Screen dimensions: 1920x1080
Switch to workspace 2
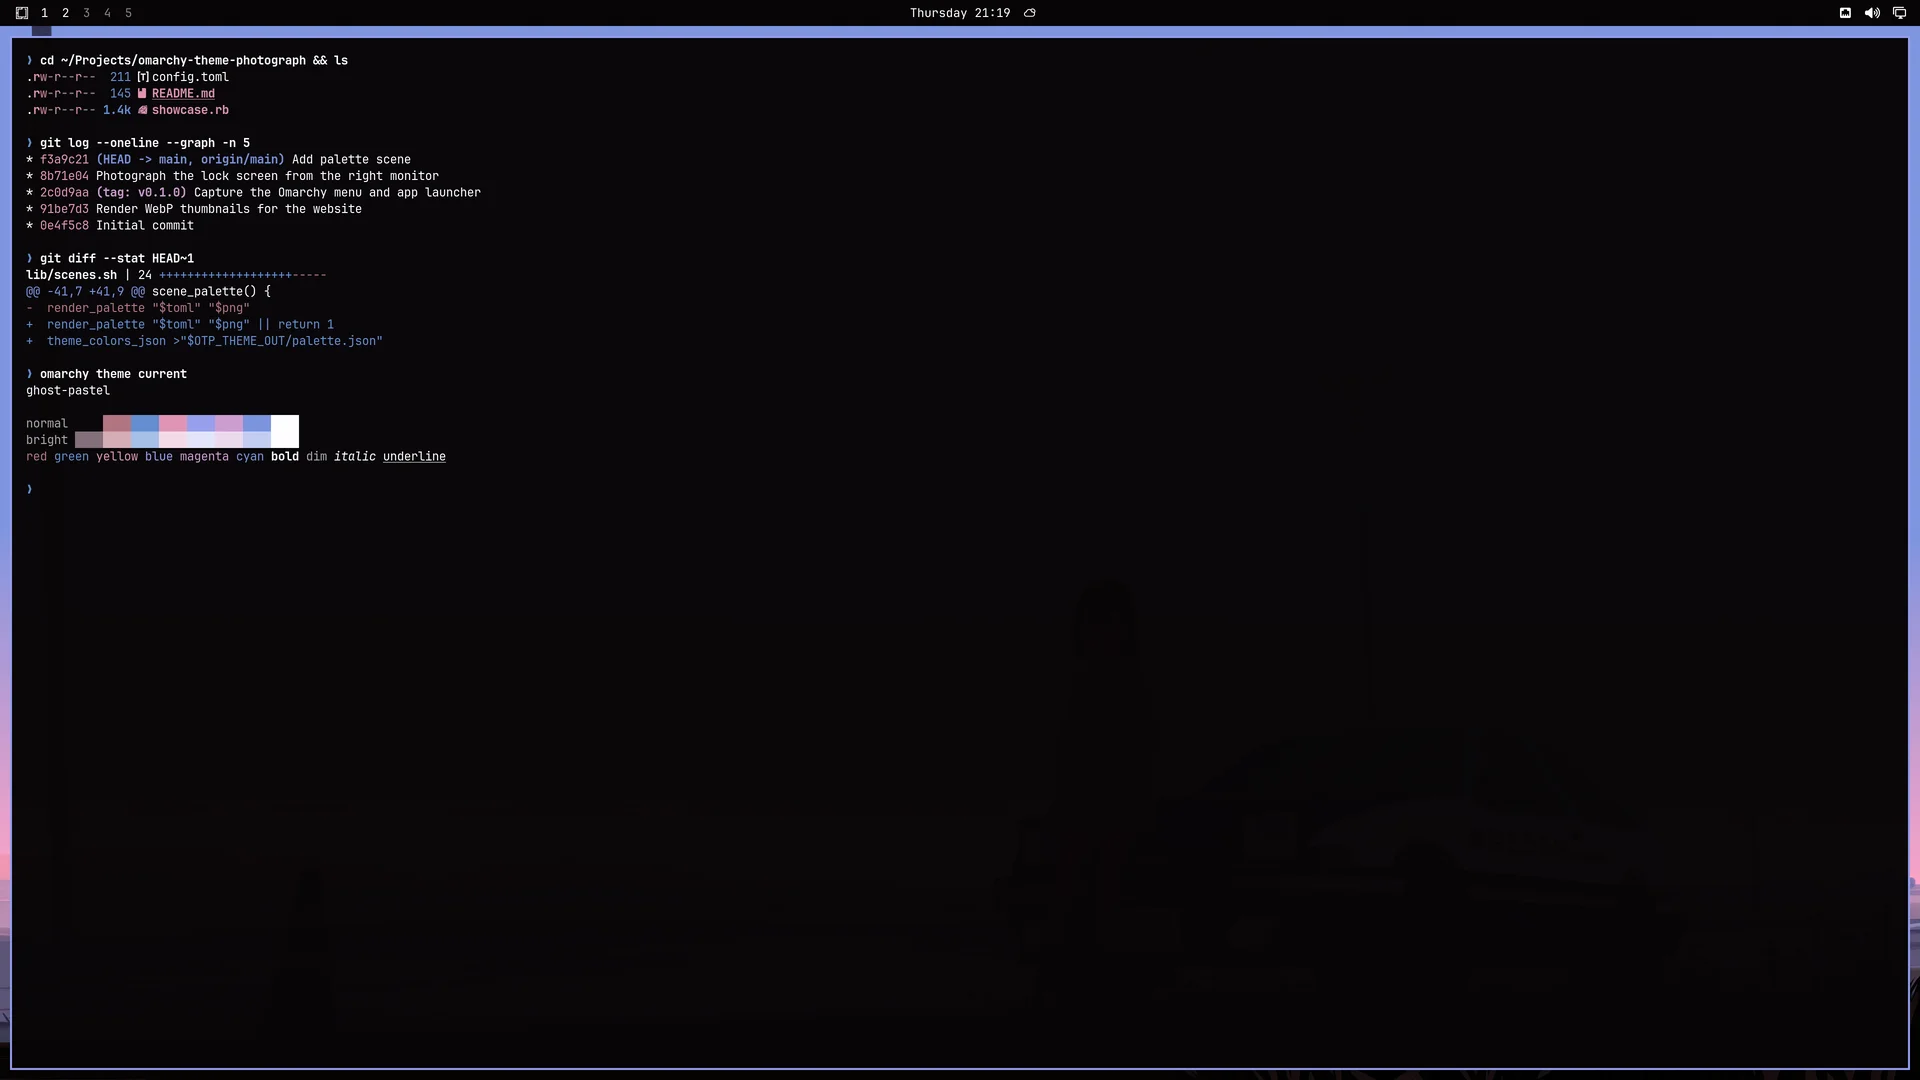pyautogui.click(x=65, y=13)
